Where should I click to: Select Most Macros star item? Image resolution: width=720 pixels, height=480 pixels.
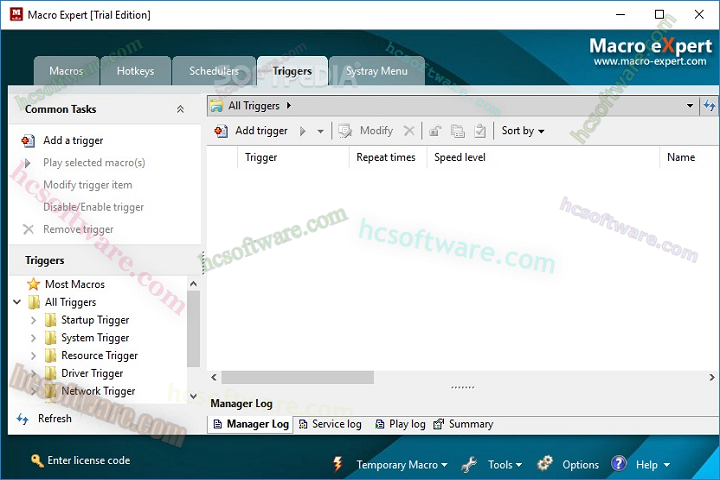click(x=75, y=284)
